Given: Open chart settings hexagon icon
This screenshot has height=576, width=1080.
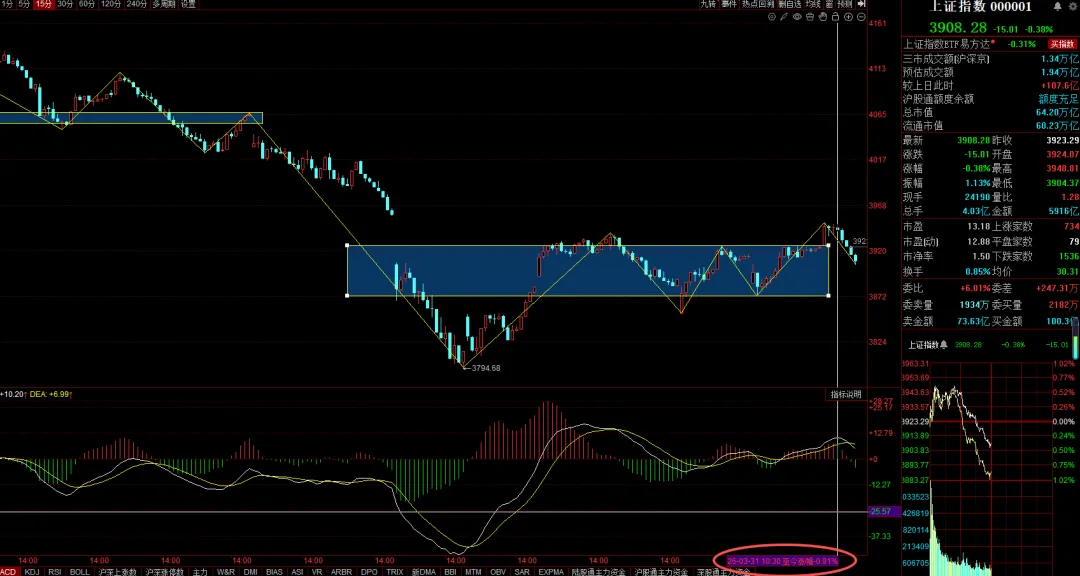Looking at the screenshot, I should click(x=771, y=17).
